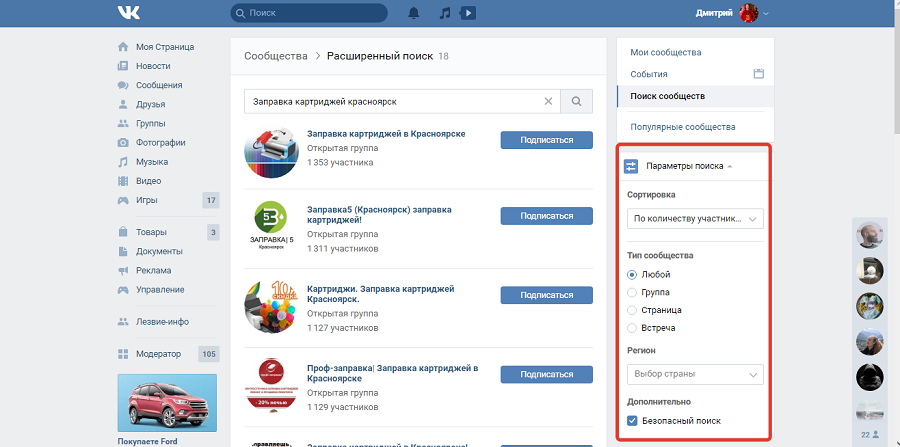Open the music note icon in header

coord(445,13)
